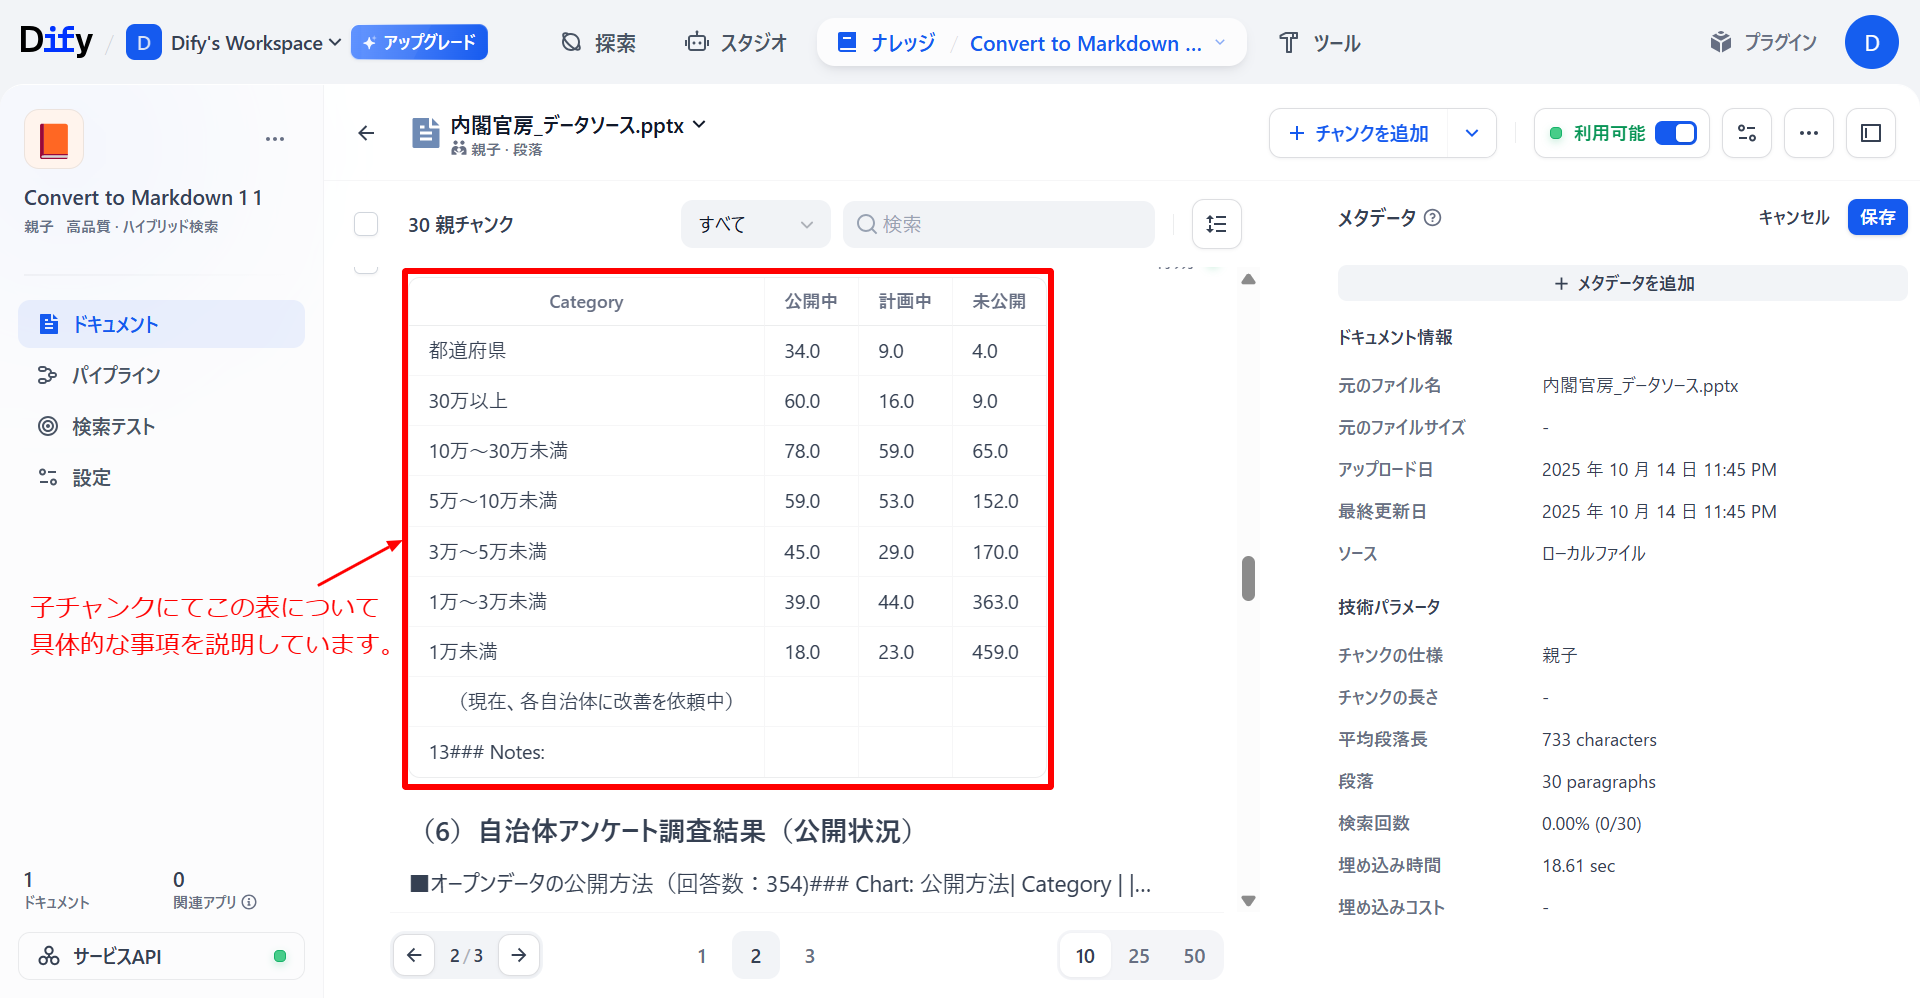
Task: Open the スタジオ tab
Action: click(x=736, y=43)
